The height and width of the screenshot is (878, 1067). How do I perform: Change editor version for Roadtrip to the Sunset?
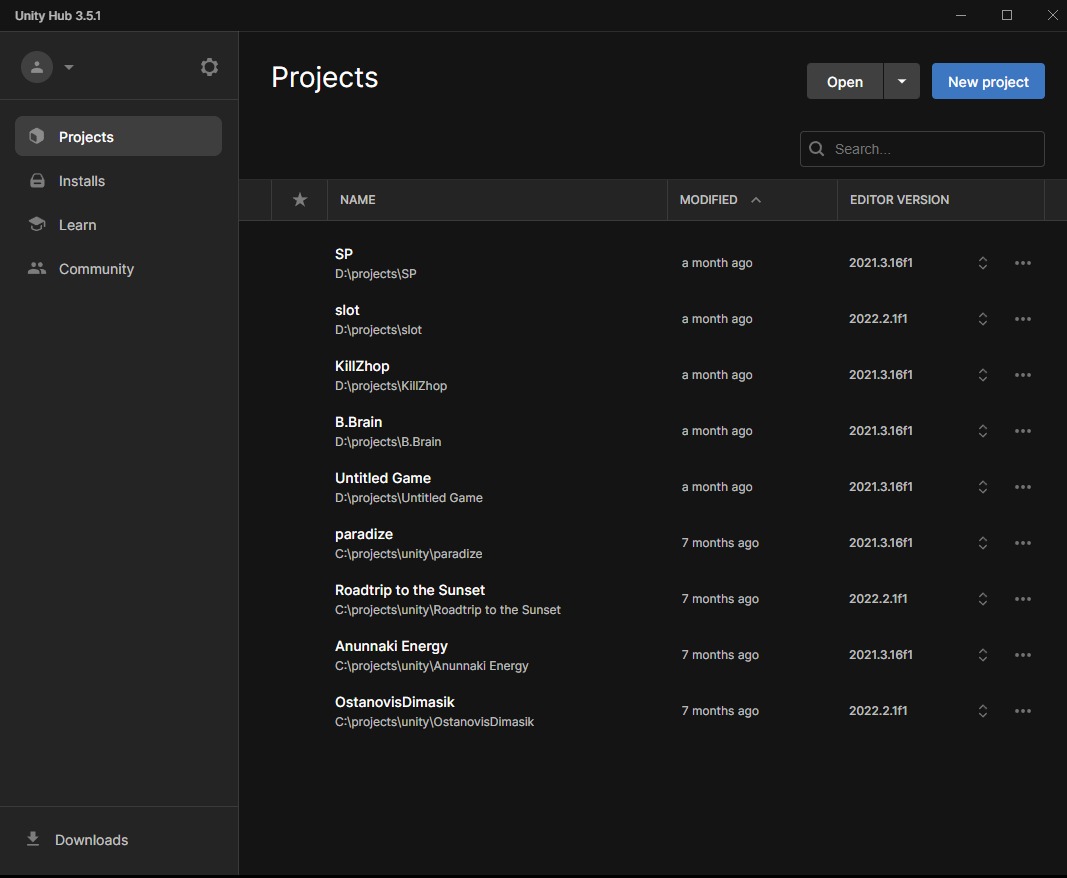tap(983, 599)
